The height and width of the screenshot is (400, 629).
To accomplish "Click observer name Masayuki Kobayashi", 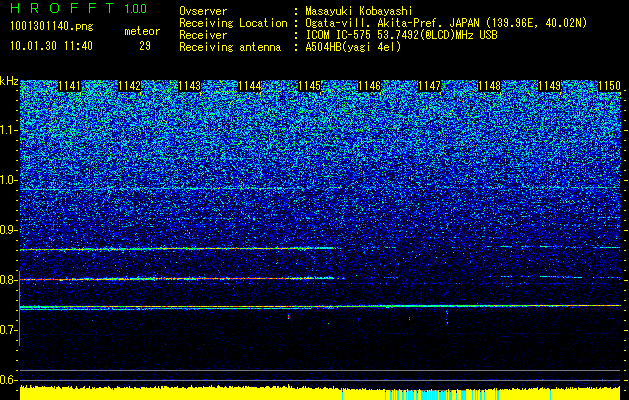I will [x=359, y=11].
